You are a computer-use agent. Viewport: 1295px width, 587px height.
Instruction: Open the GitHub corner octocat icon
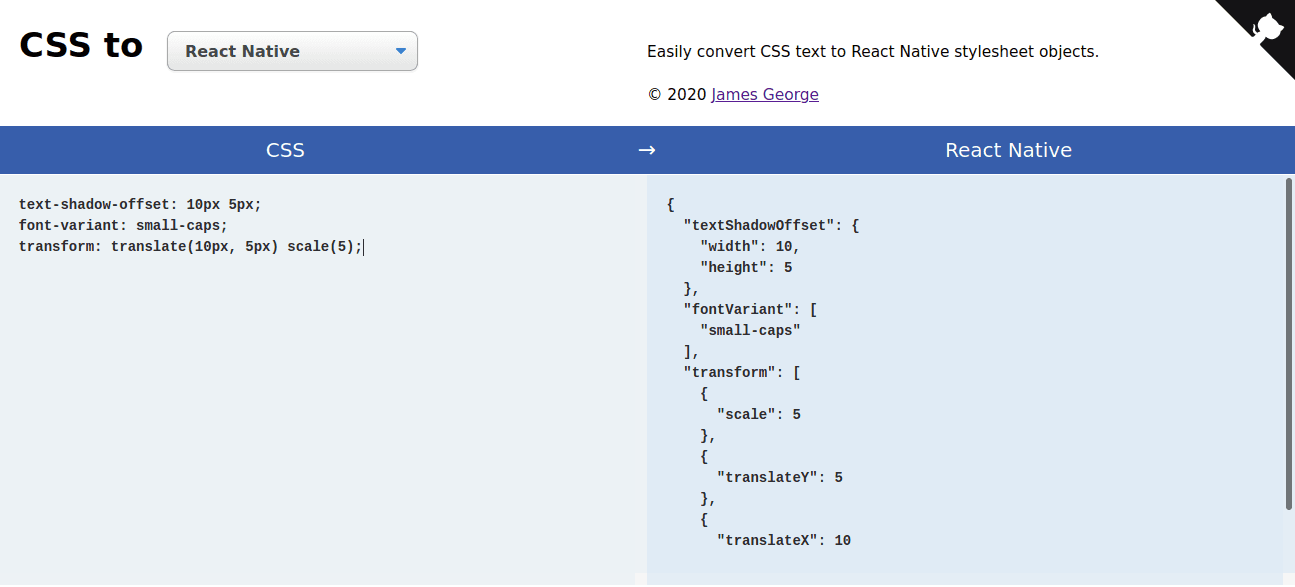(x=1268, y=26)
